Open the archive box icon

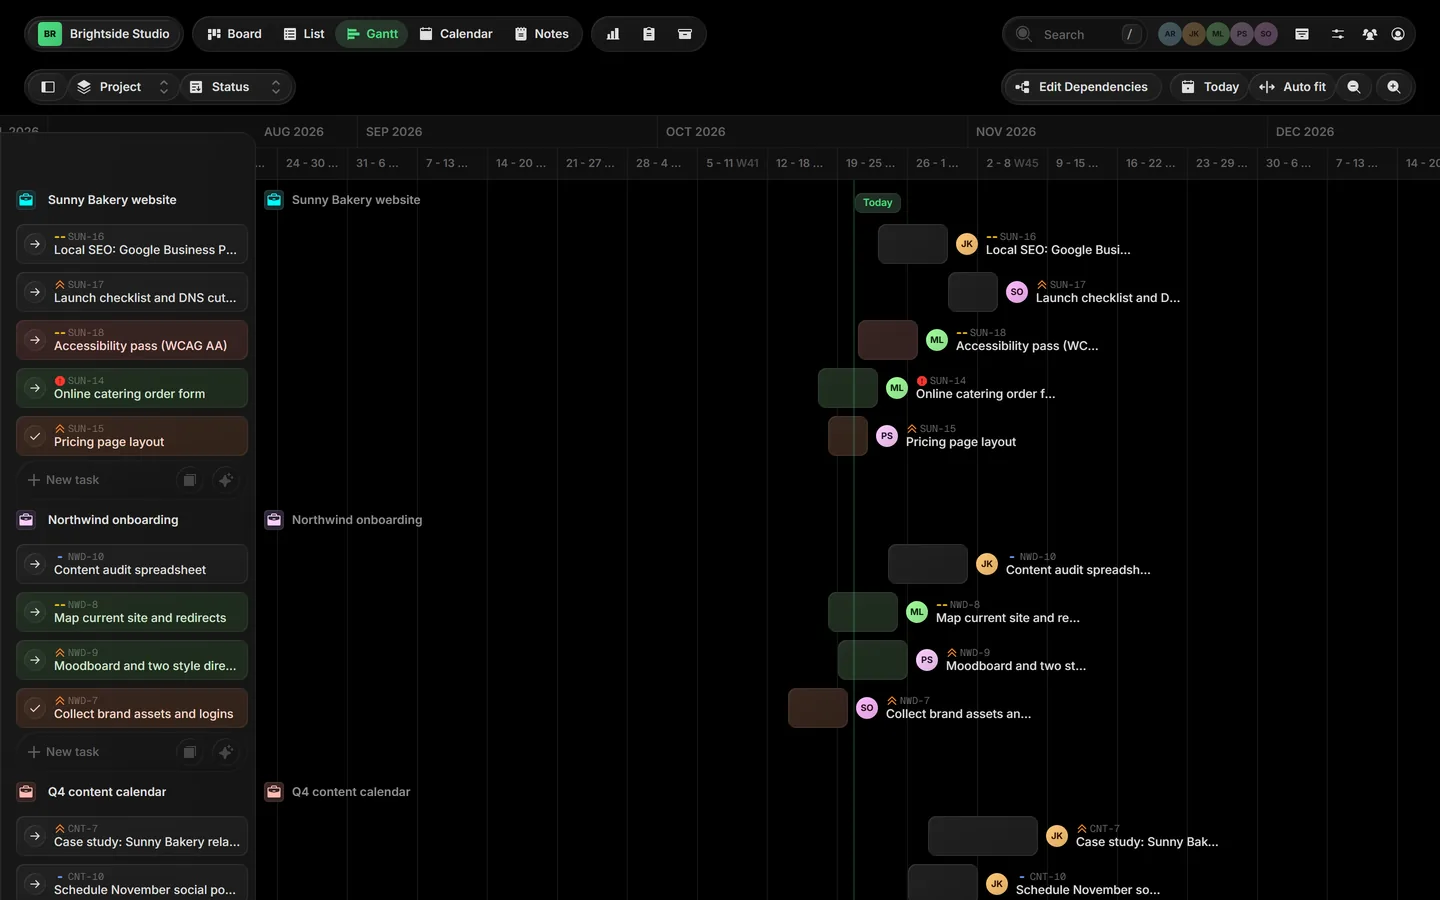685,34
